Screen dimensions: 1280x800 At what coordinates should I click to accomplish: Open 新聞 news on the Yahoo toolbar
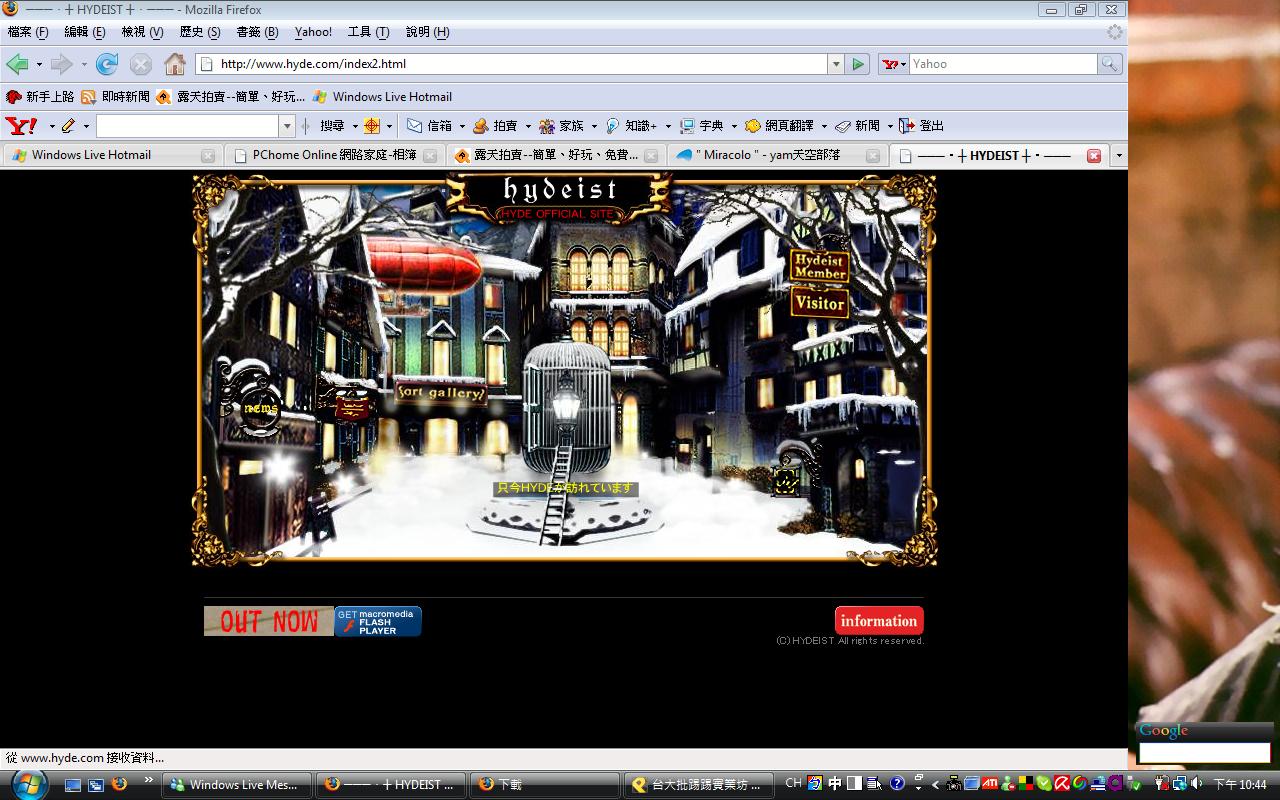pyautogui.click(x=858, y=126)
